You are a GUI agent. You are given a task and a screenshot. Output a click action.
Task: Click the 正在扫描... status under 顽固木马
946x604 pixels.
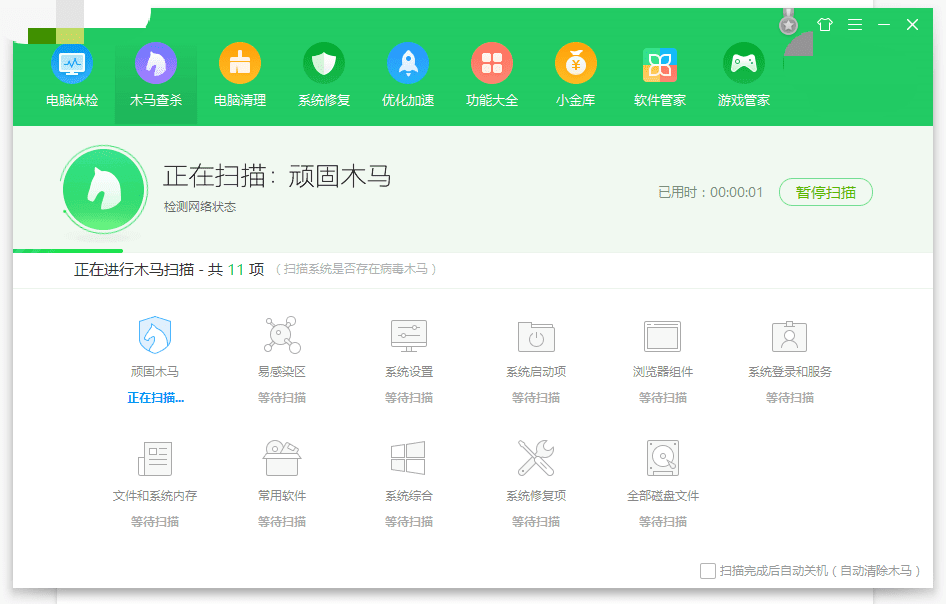tap(156, 398)
